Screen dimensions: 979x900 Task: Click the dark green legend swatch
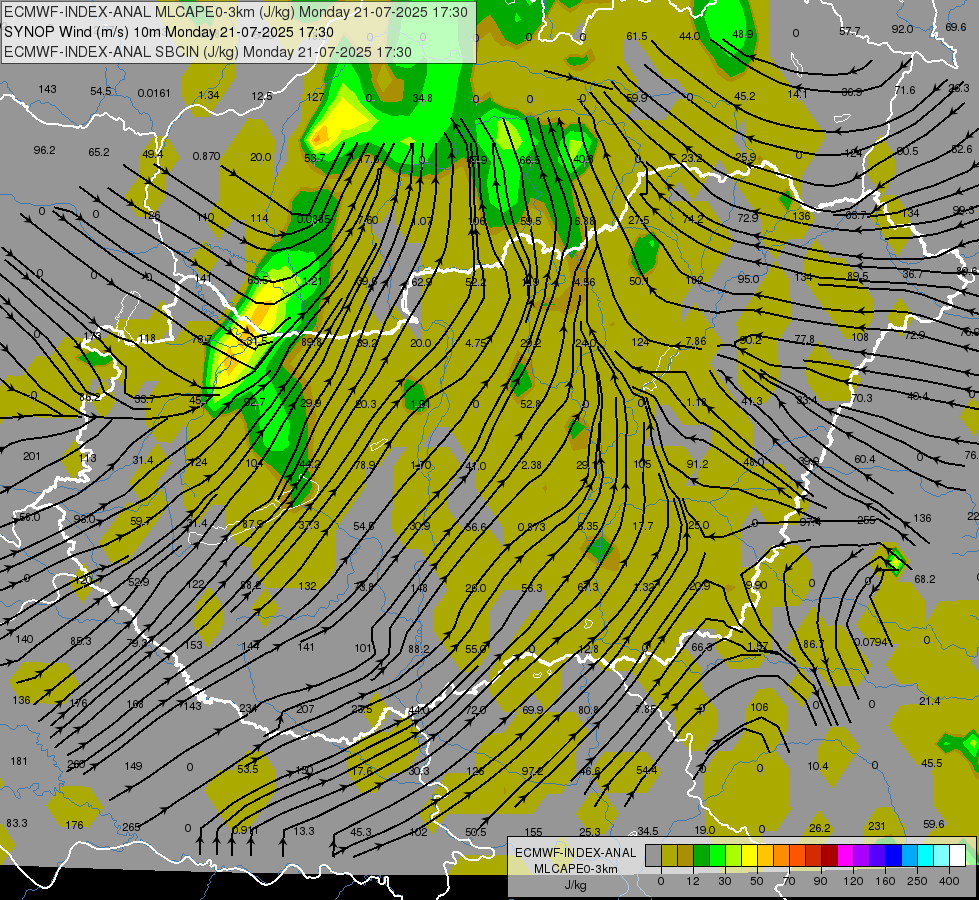702,856
